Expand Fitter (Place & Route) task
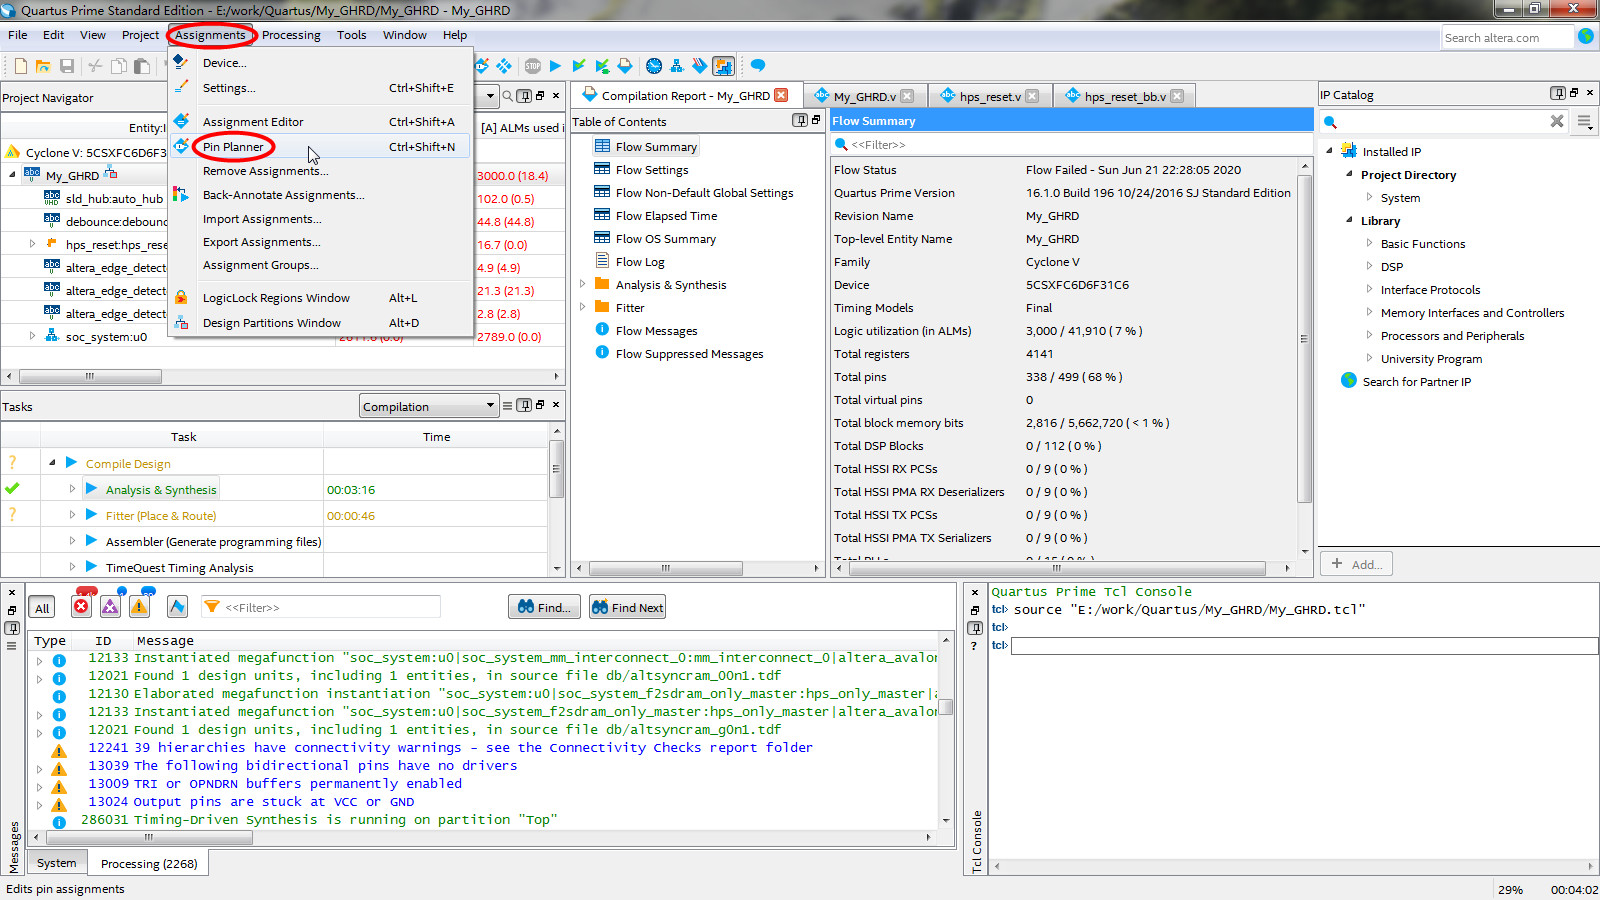Viewport: 1600px width, 900px height. coord(72,515)
